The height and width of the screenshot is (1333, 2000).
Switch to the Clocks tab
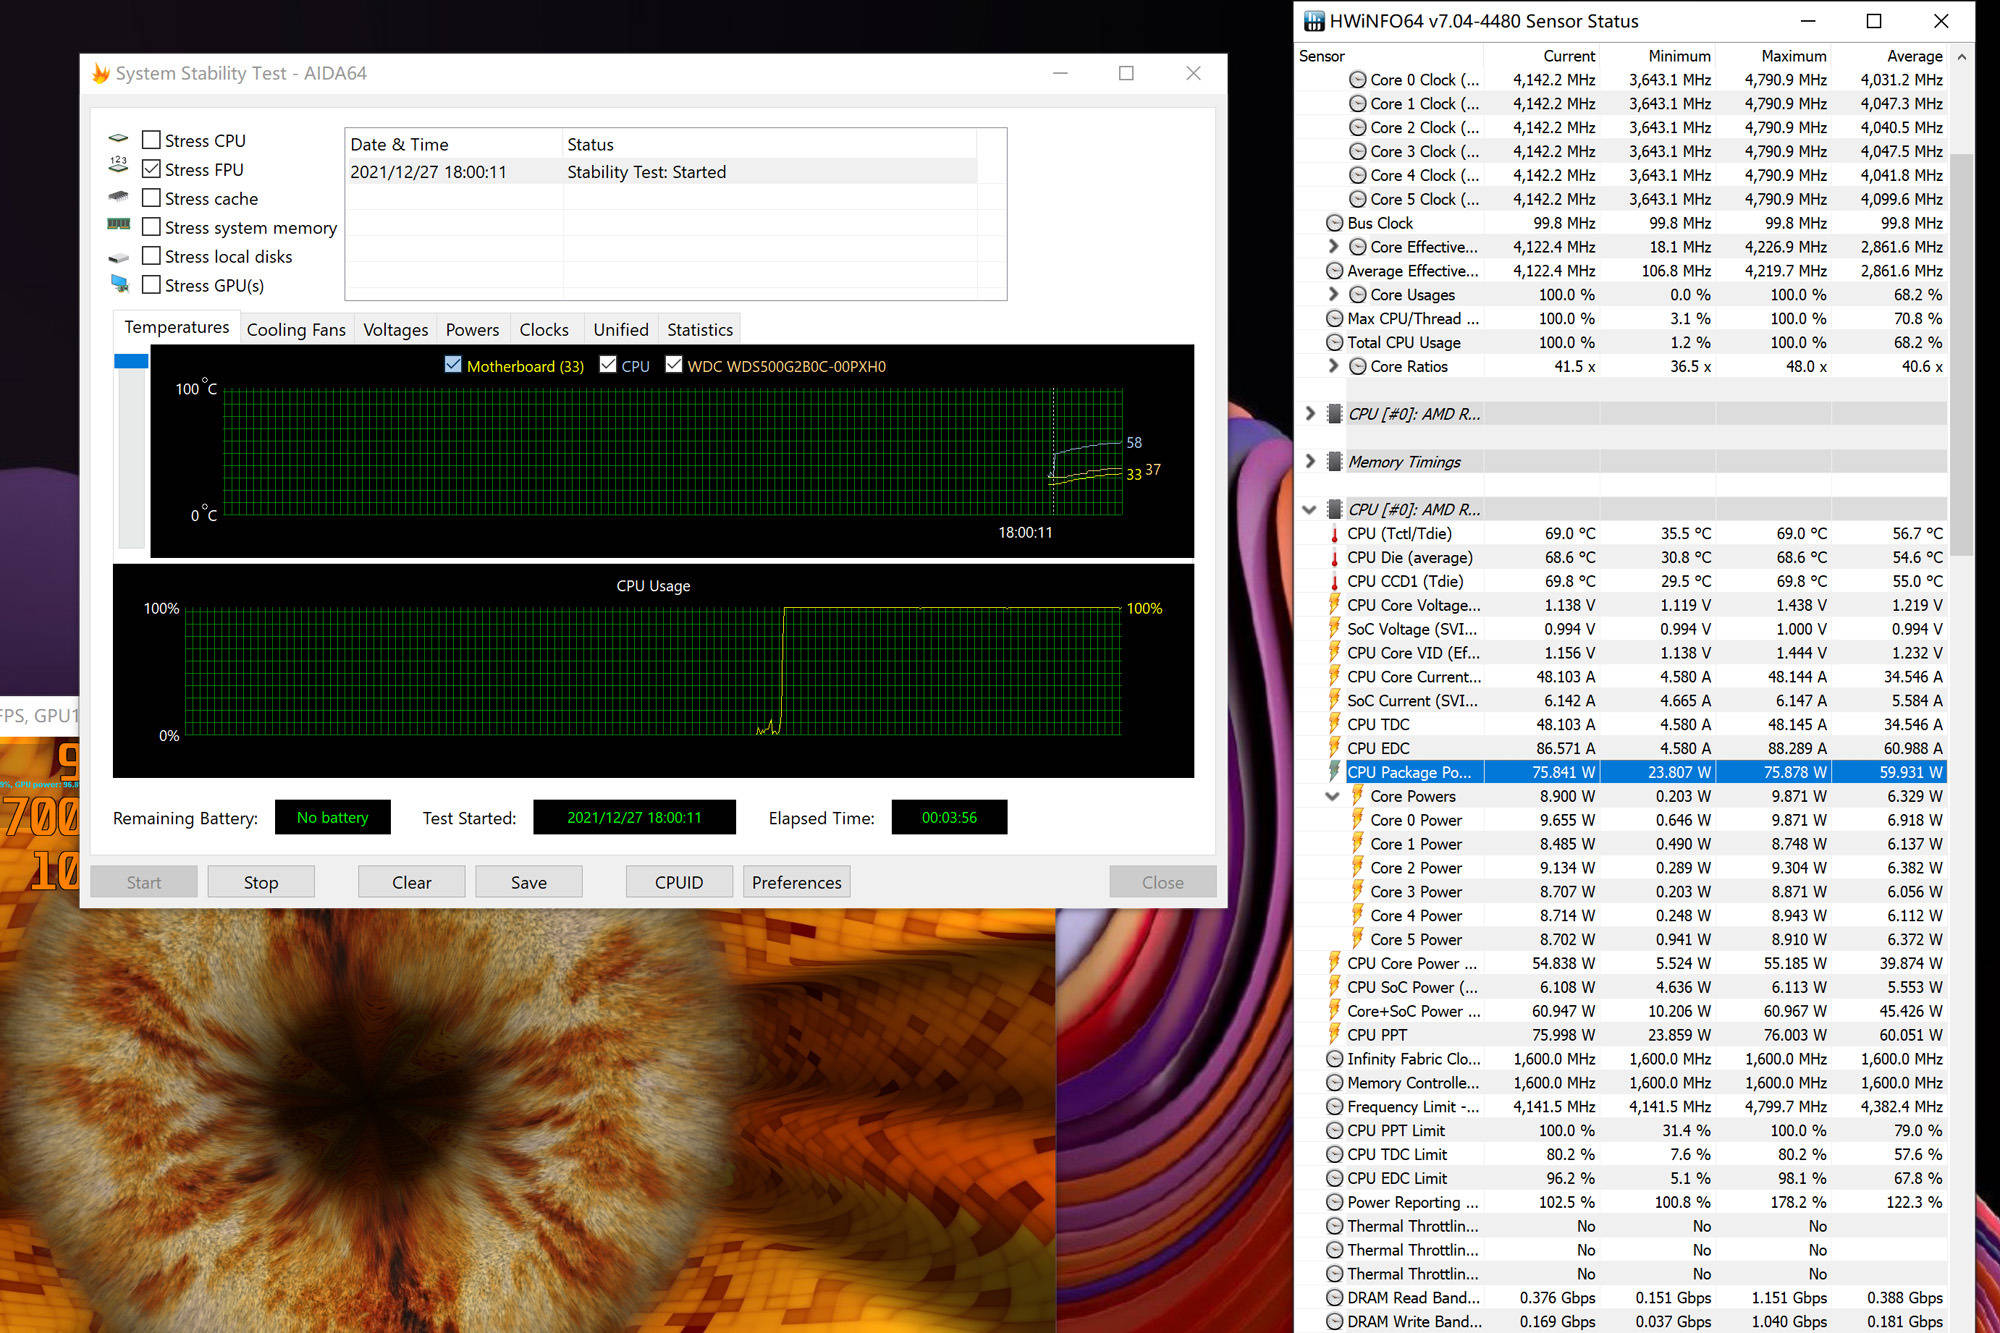(x=544, y=329)
